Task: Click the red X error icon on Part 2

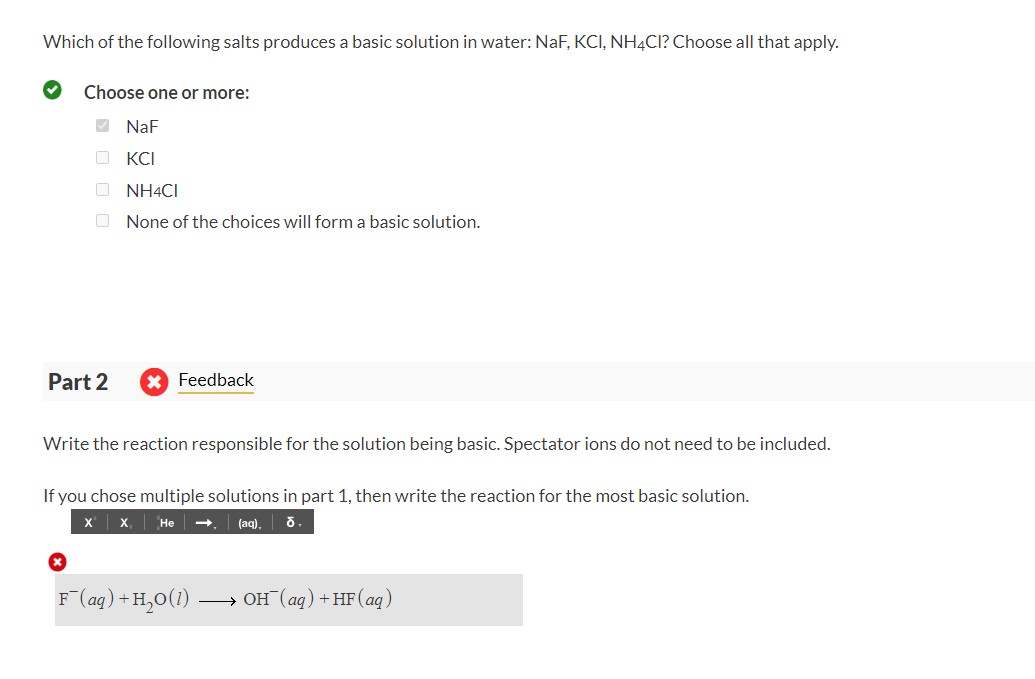Action: 154,382
